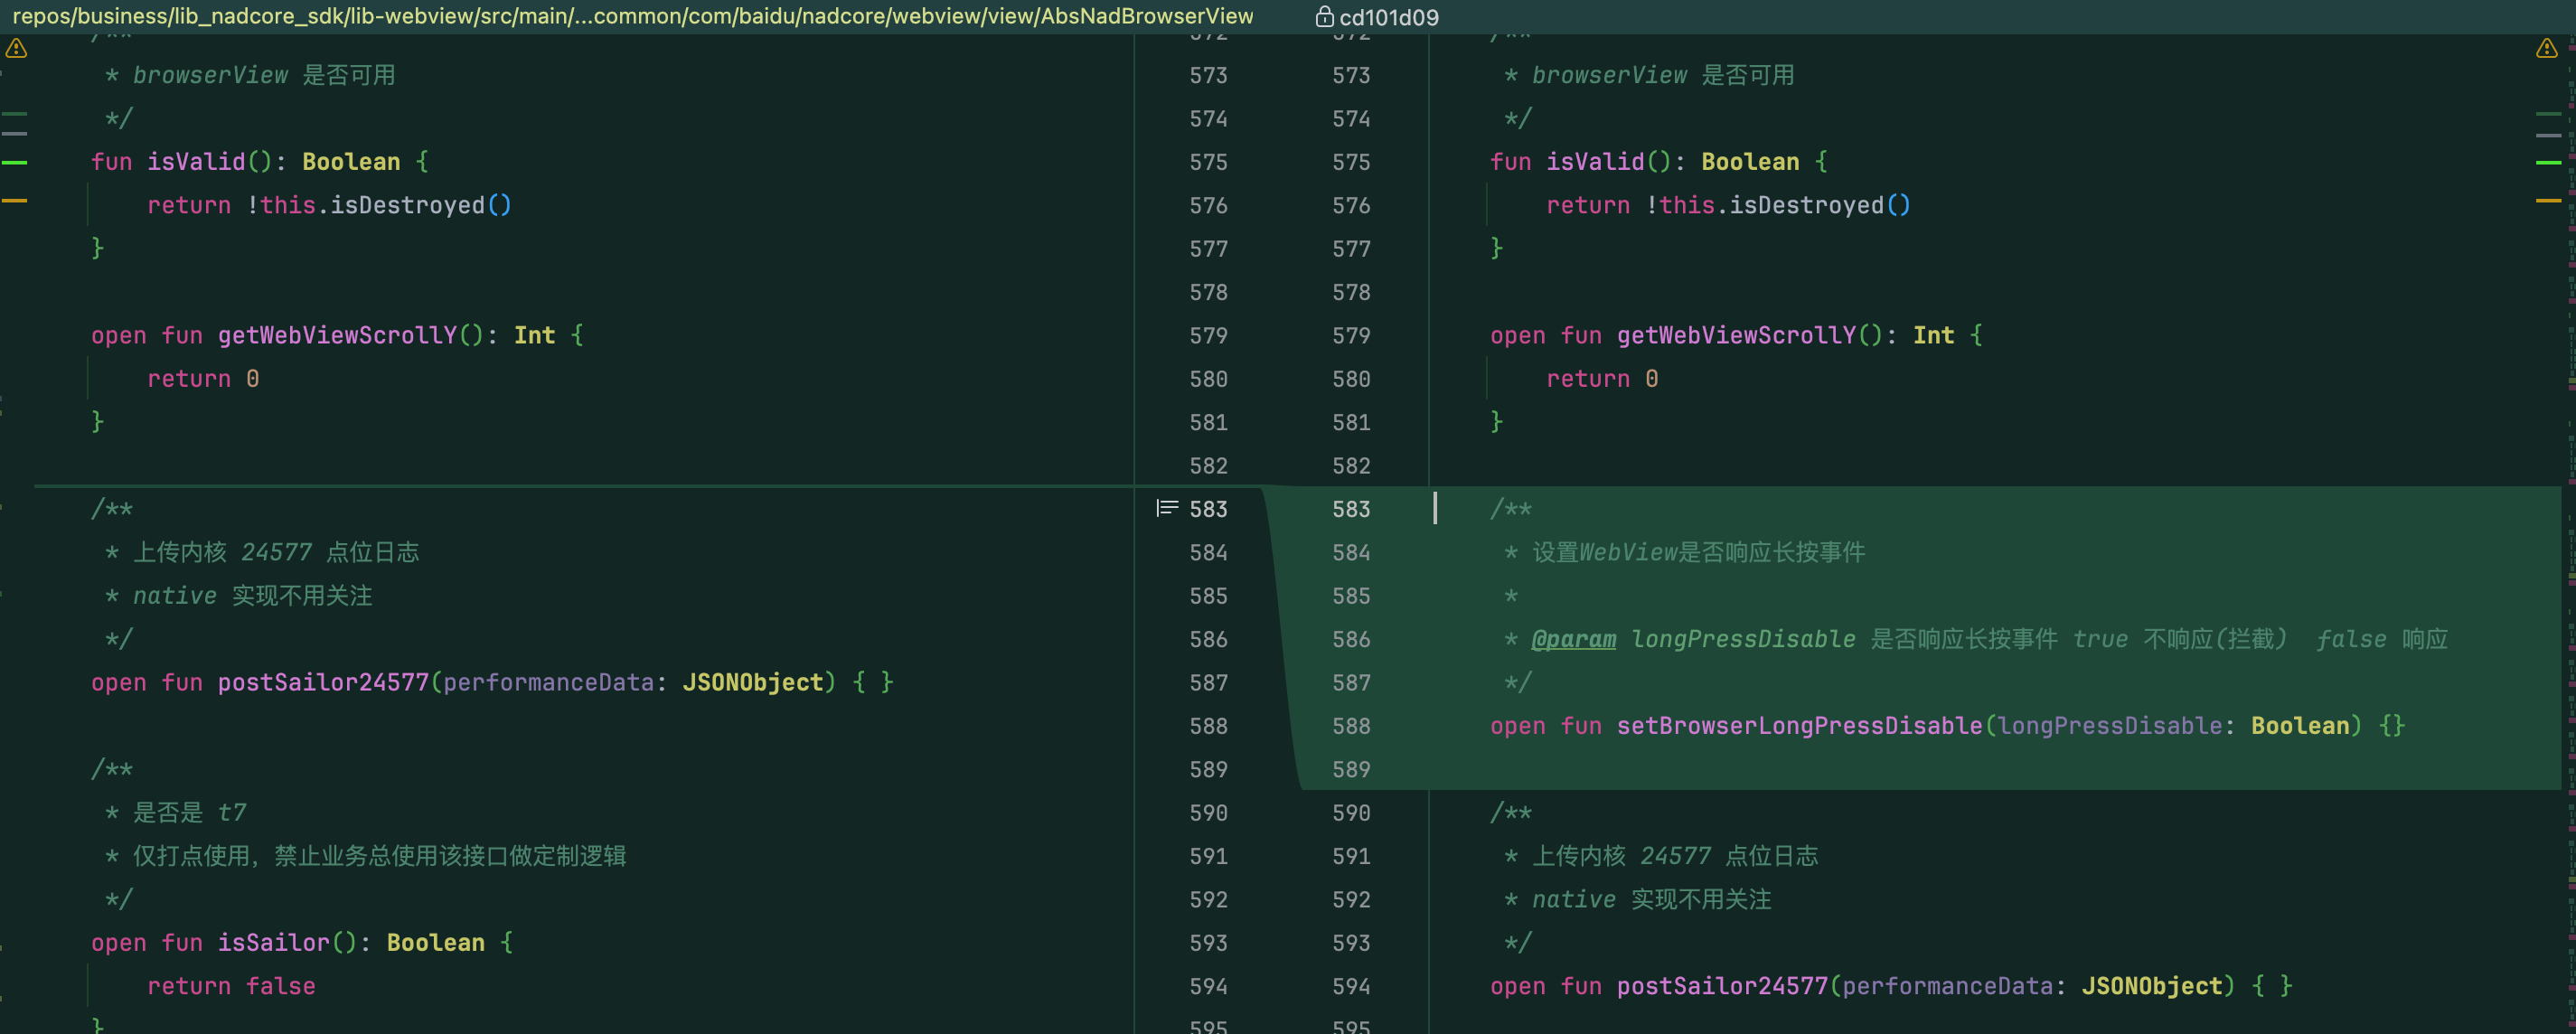Jump to the bright green marker on right error stripe
Viewport: 2576px width, 1034px height.
point(2548,162)
